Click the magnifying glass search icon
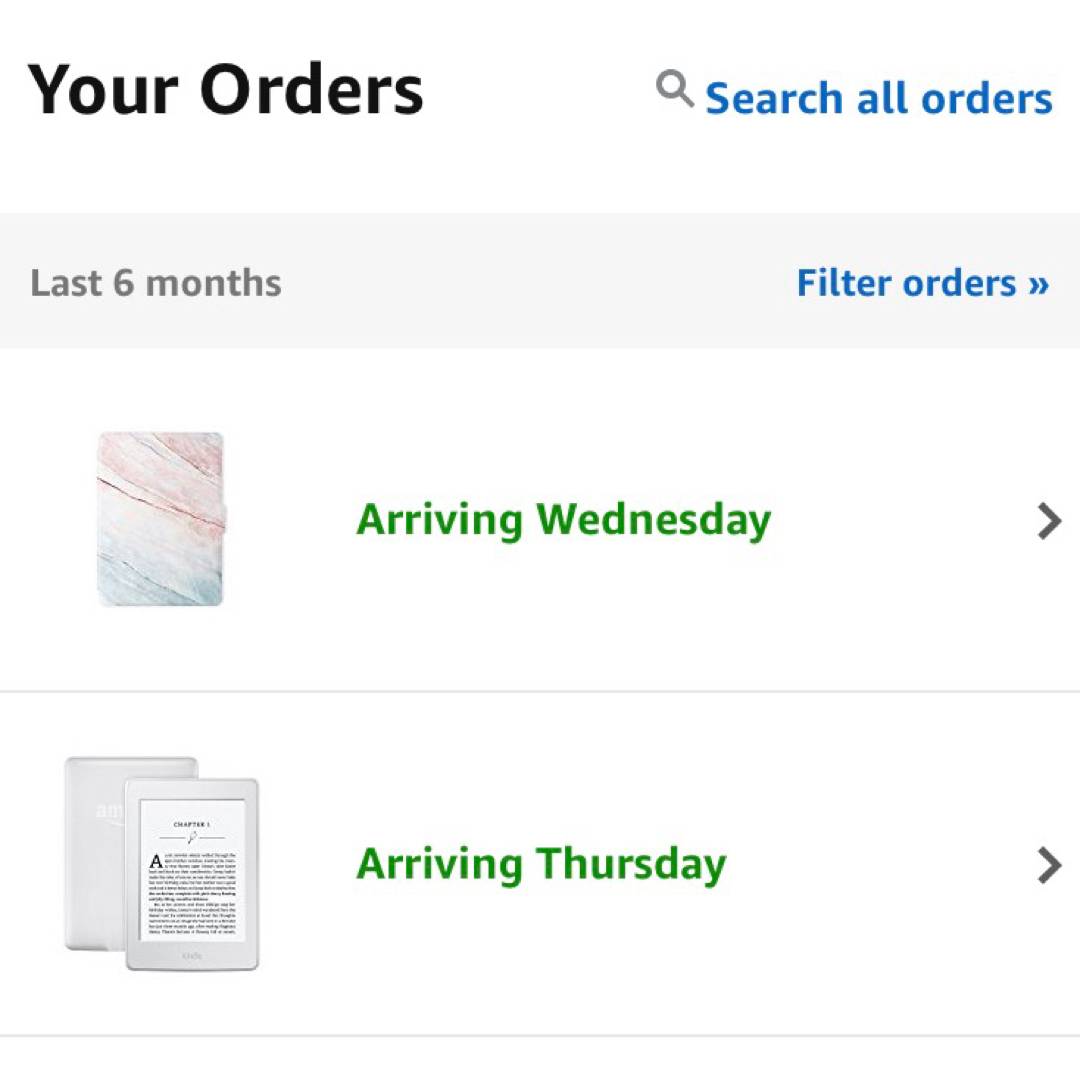 click(675, 91)
